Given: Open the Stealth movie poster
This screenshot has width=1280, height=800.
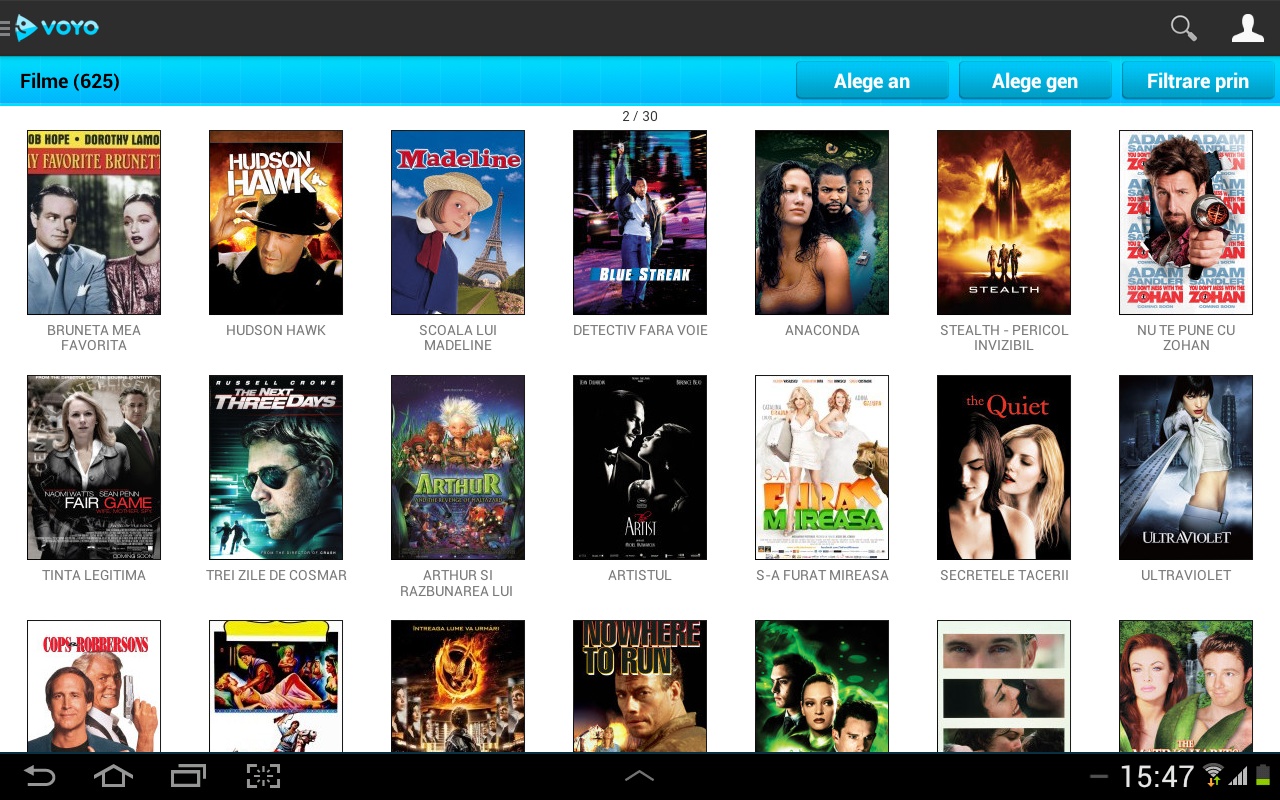Looking at the screenshot, I should [x=1004, y=222].
